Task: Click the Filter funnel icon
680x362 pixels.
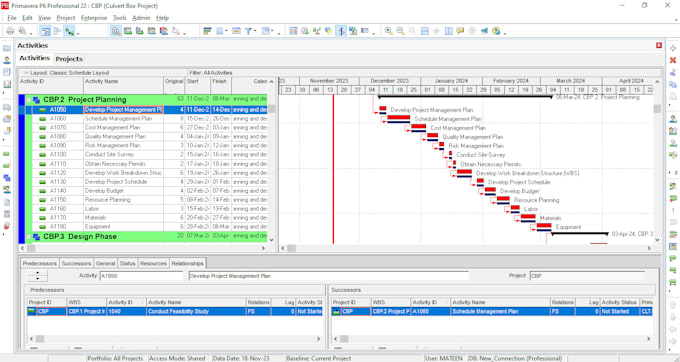Action: point(248,31)
